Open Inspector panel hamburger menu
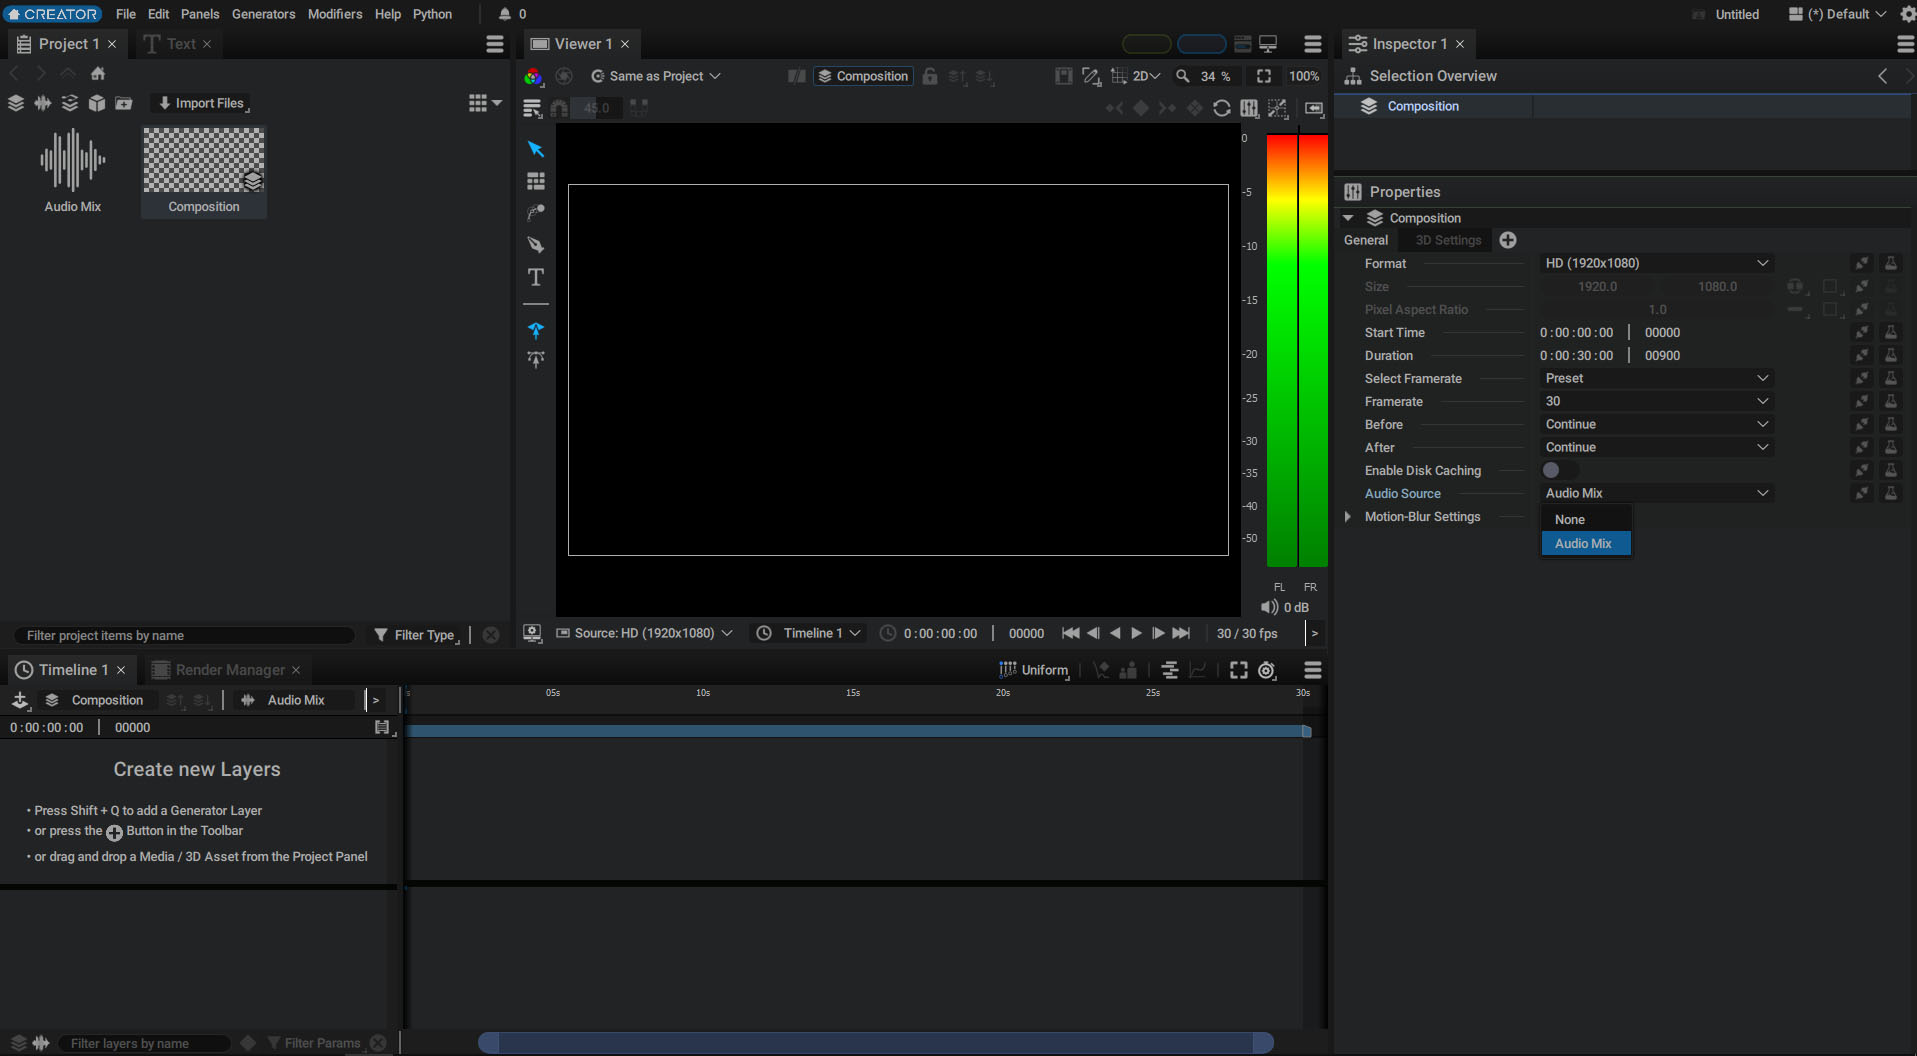 coord(1905,44)
